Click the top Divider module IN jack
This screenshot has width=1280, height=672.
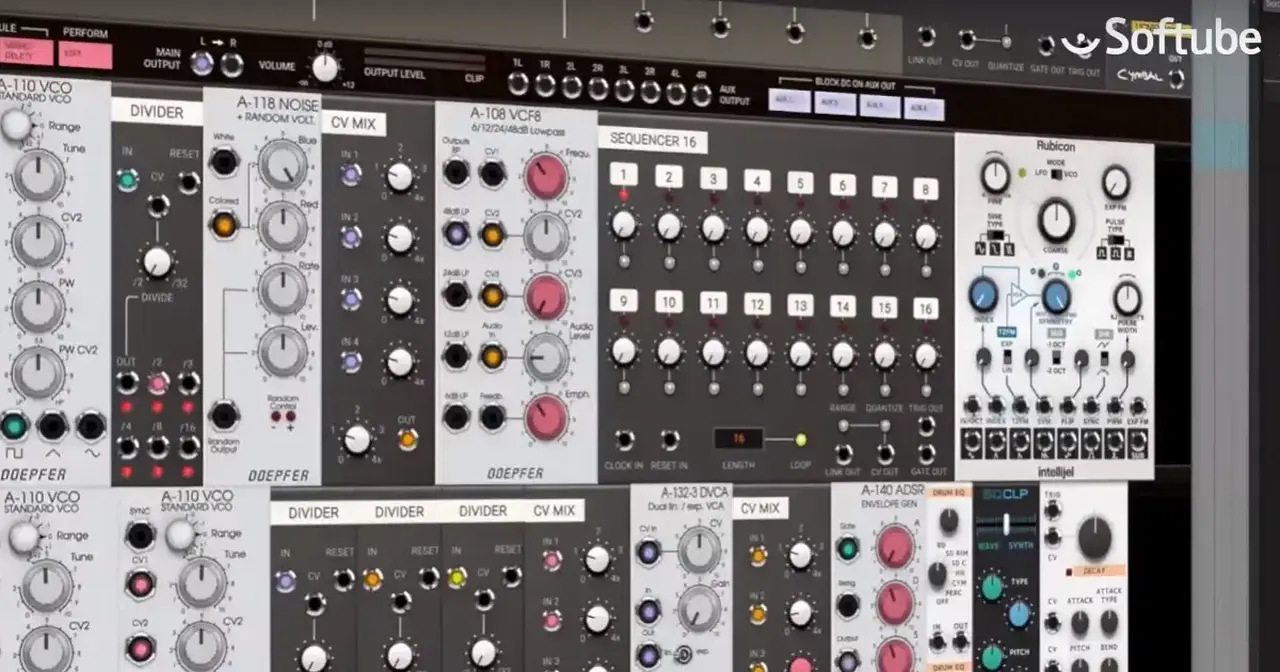tap(127, 180)
